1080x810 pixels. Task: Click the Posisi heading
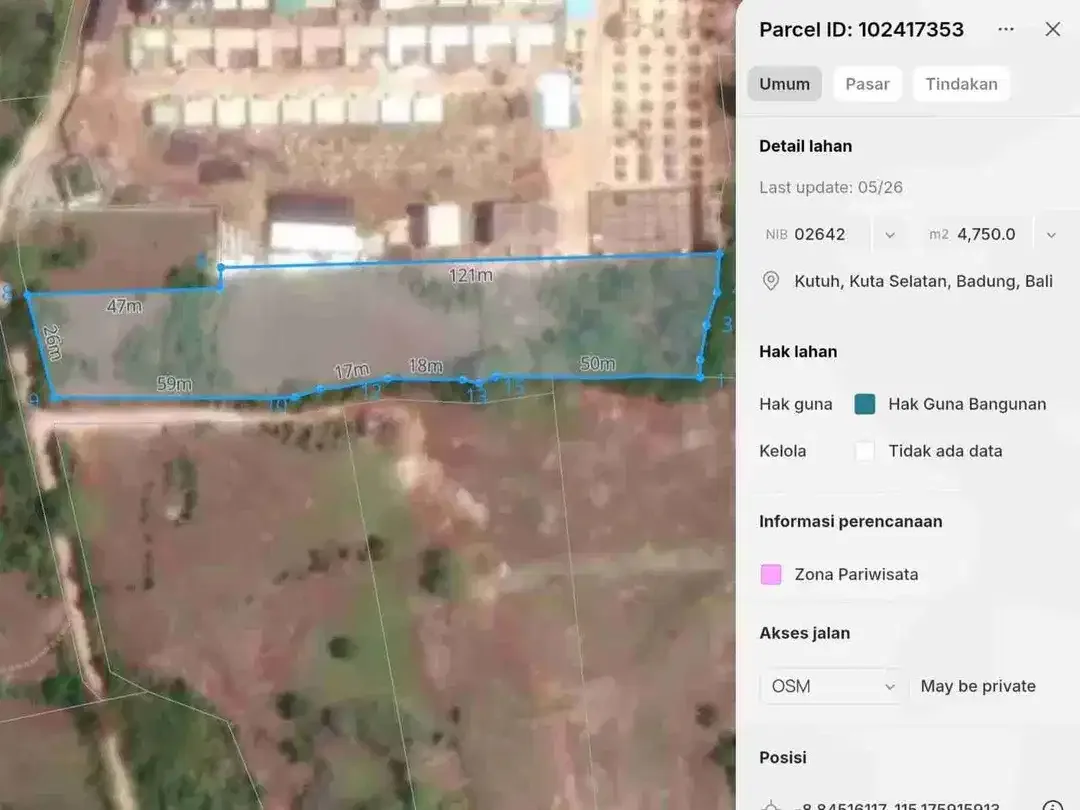pos(782,758)
